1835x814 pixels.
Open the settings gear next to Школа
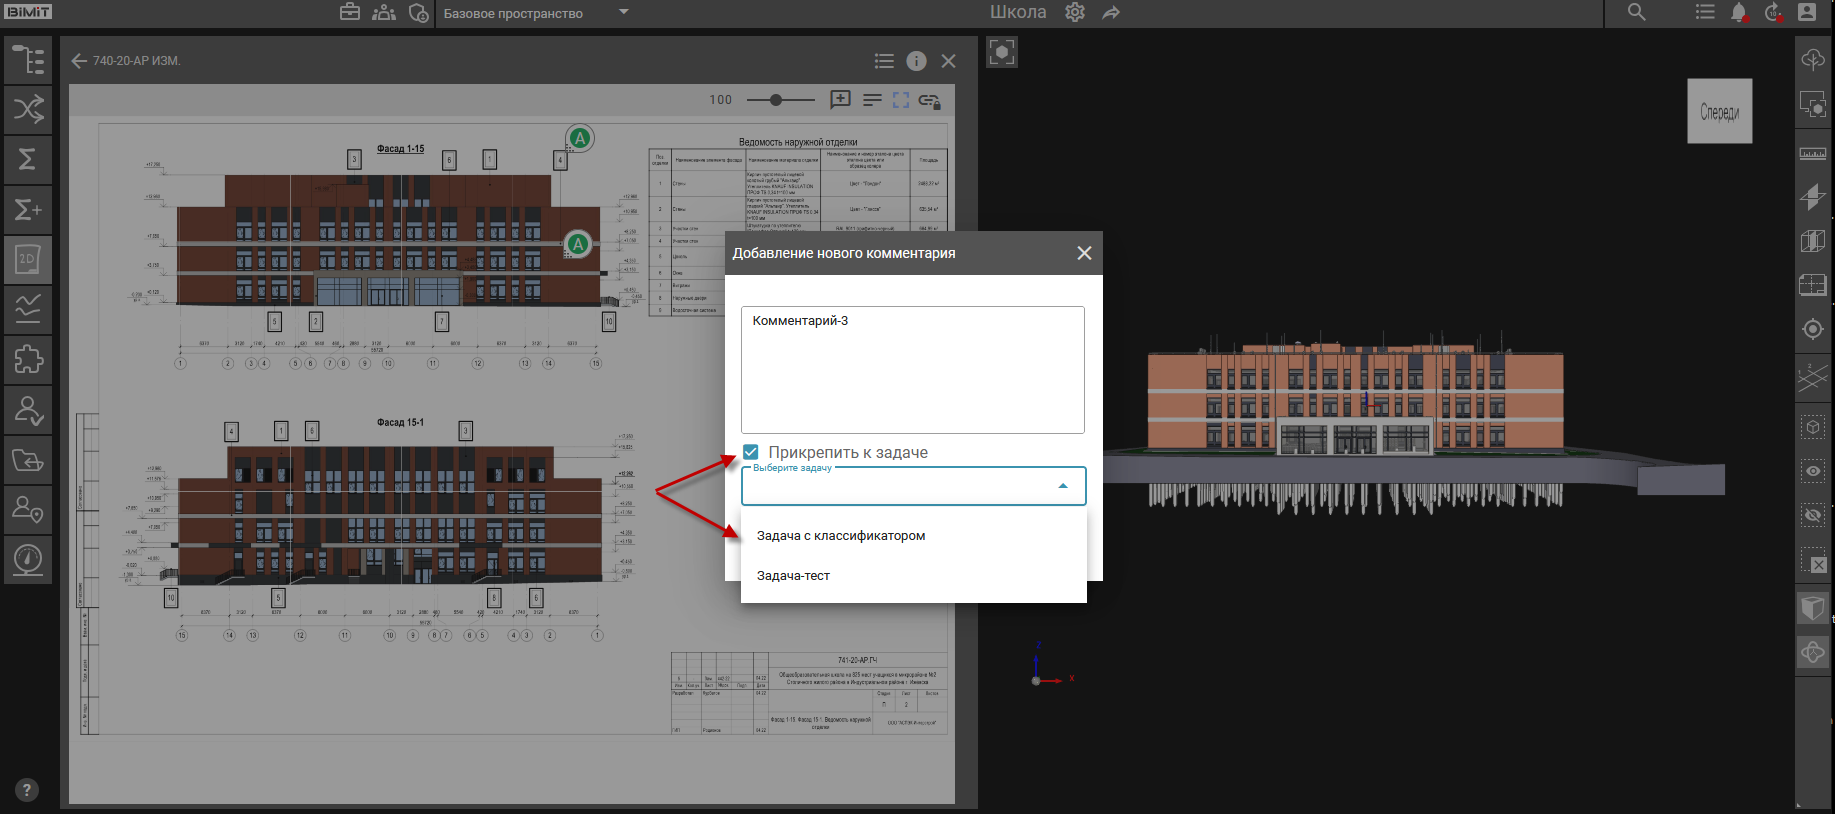(1075, 13)
